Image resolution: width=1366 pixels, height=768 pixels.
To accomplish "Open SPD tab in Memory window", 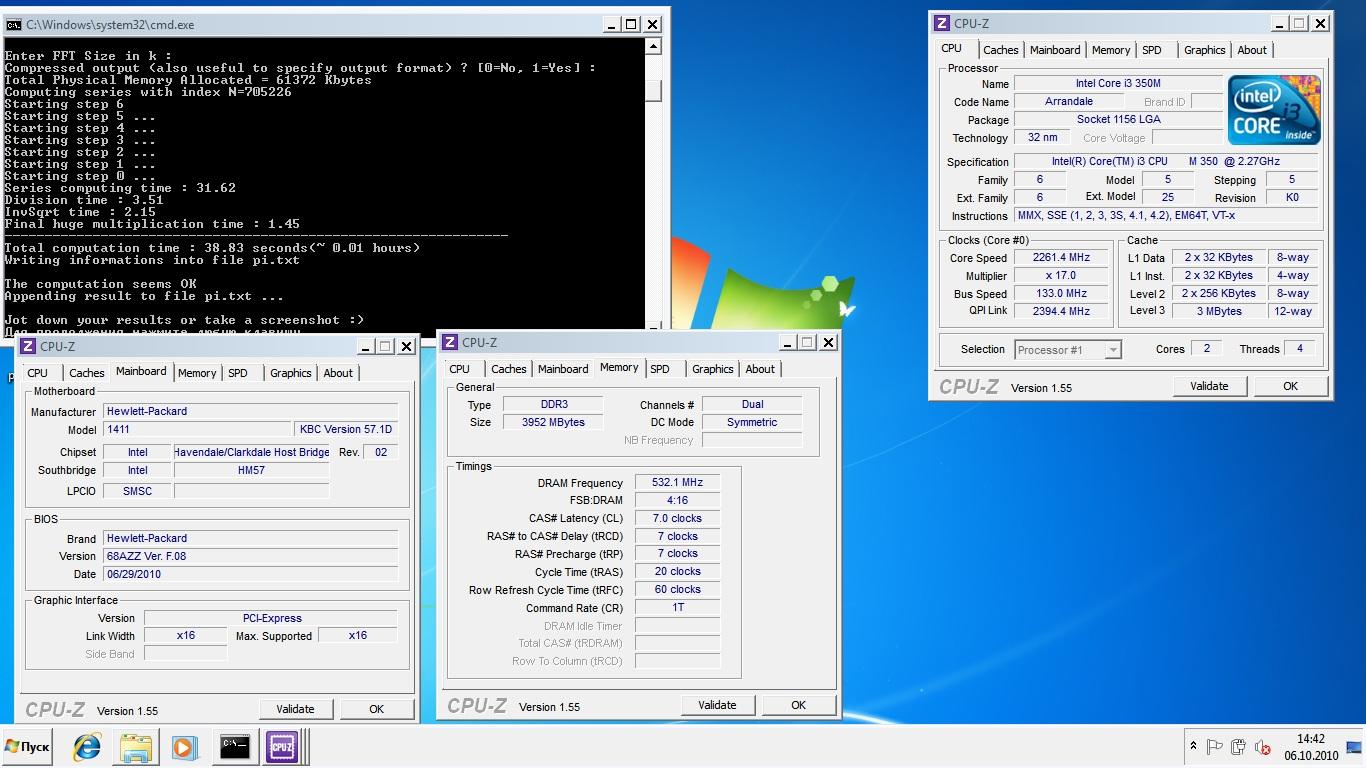I will pyautogui.click(x=660, y=369).
